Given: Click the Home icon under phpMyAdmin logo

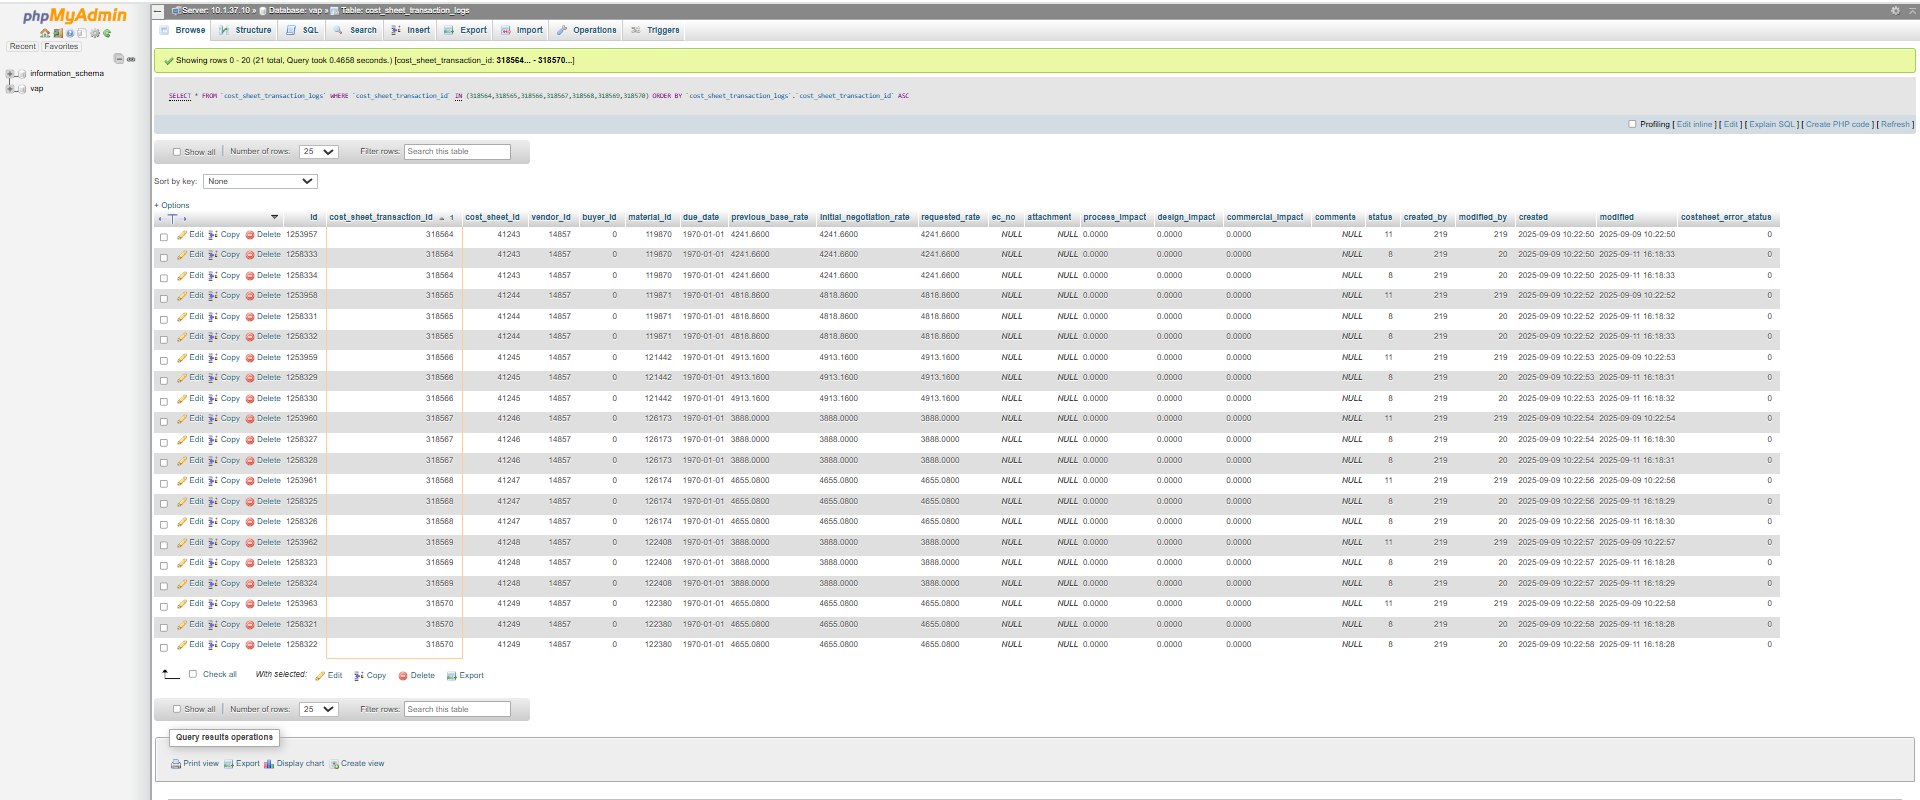Looking at the screenshot, I should click(x=45, y=33).
